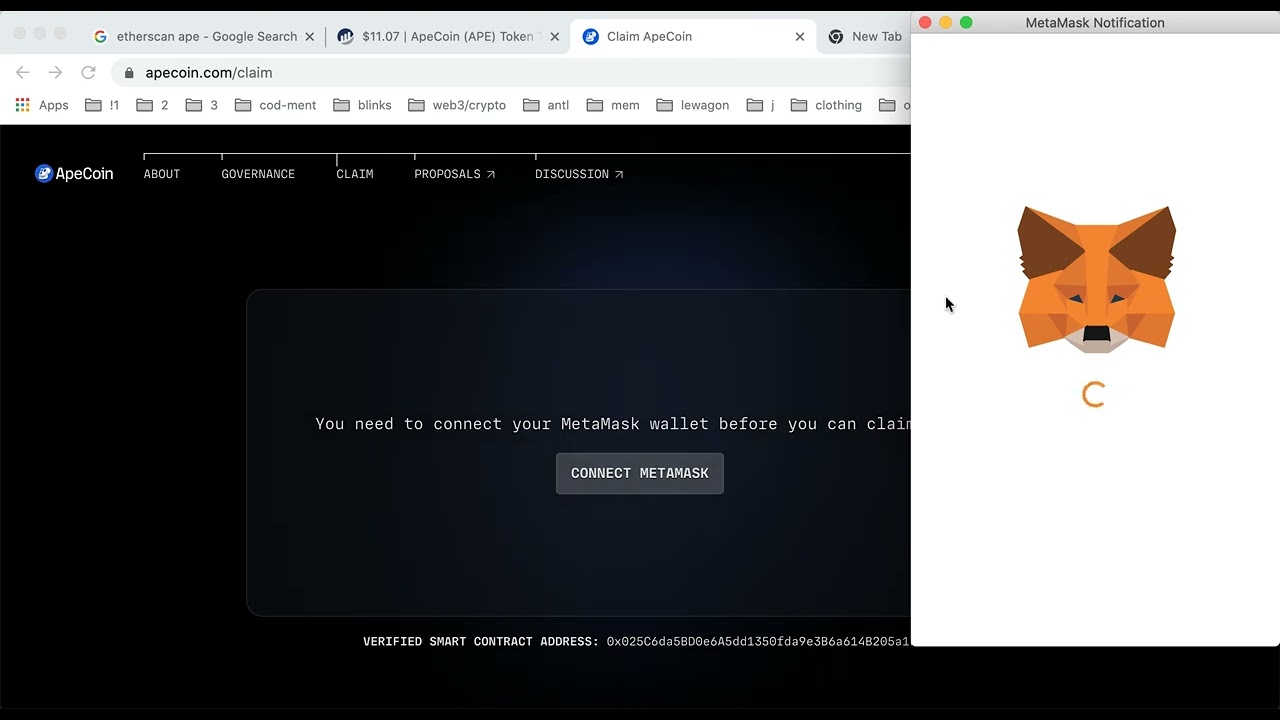Screen dimensions: 1280x720
Task: Open the antl bookmark folder
Action: (546, 105)
